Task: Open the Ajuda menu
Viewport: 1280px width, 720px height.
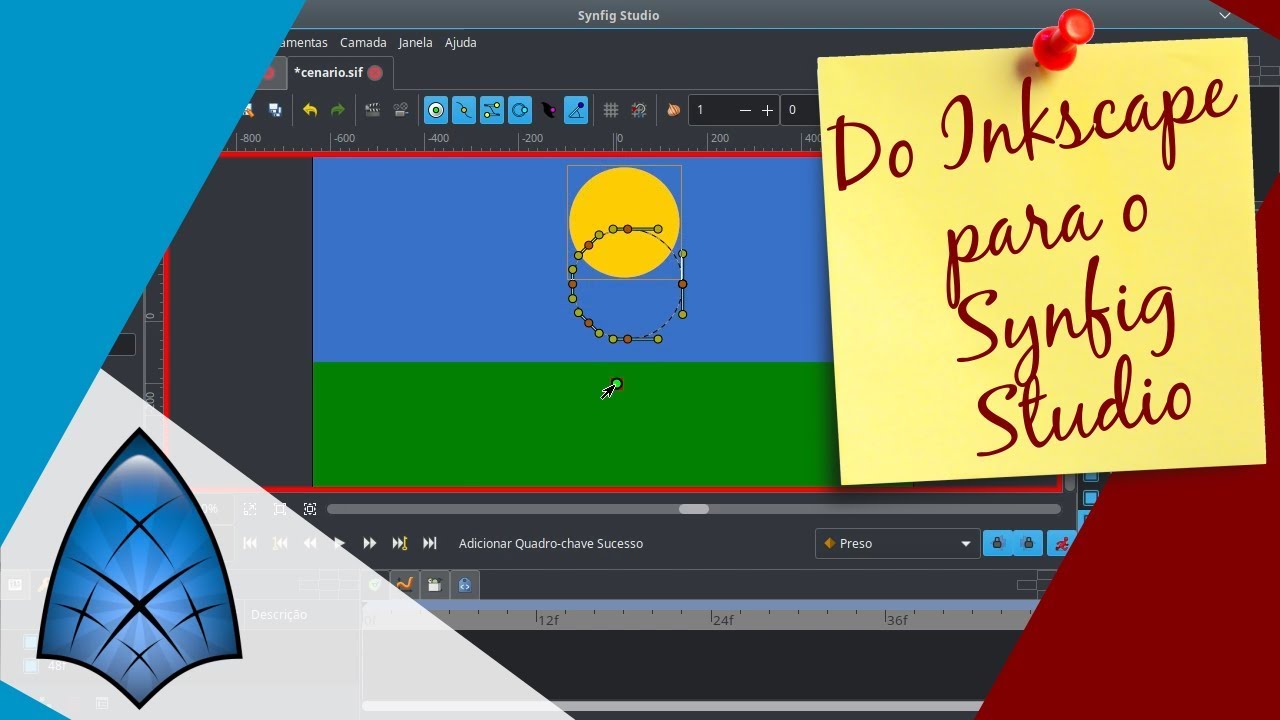Action: coord(461,43)
